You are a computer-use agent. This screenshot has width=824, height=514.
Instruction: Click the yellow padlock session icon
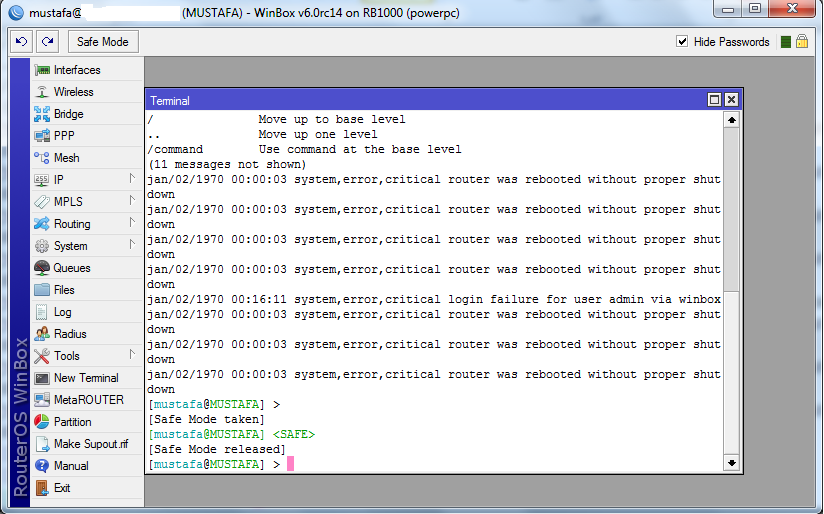[x=802, y=41]
